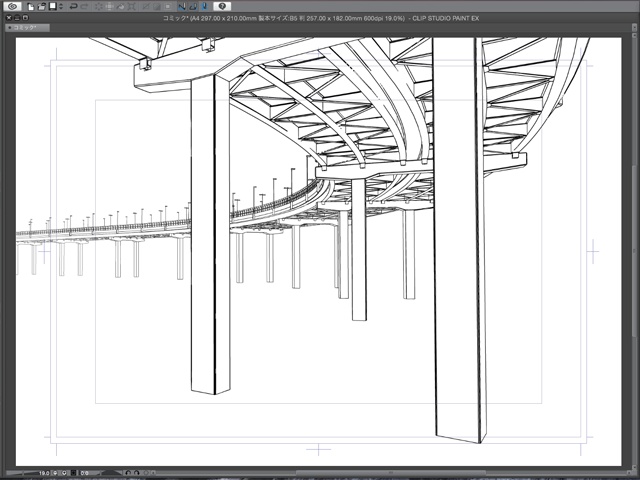Adjust the zoom slider at bottom left

click(21, 473)
